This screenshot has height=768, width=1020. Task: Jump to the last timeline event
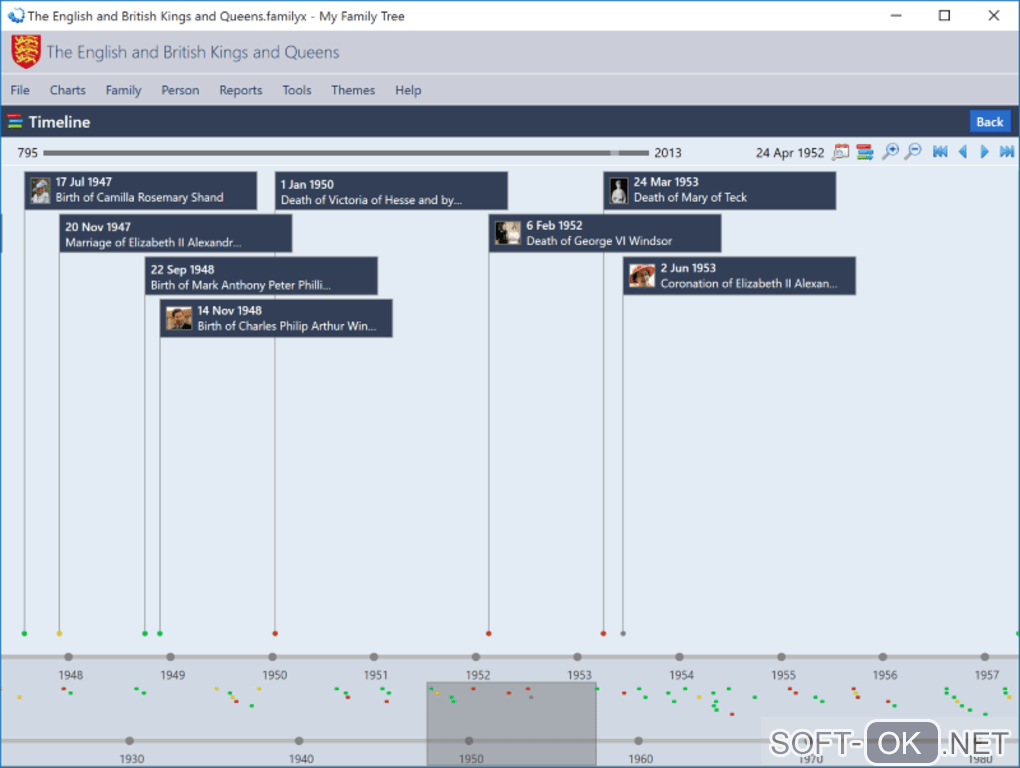pos(1007,152)
